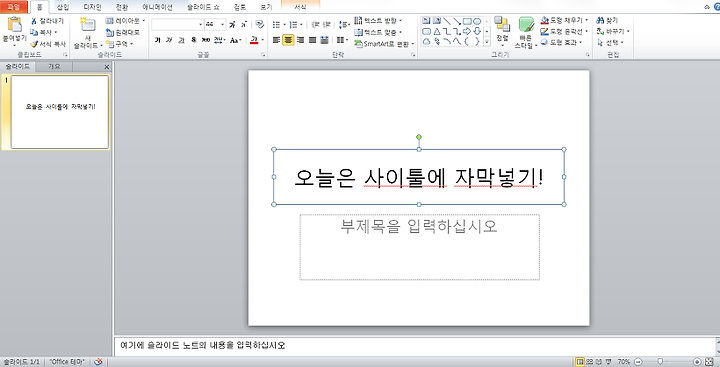
Task: Click the Arrange (정렬) button
Action: tap(502, 32)
